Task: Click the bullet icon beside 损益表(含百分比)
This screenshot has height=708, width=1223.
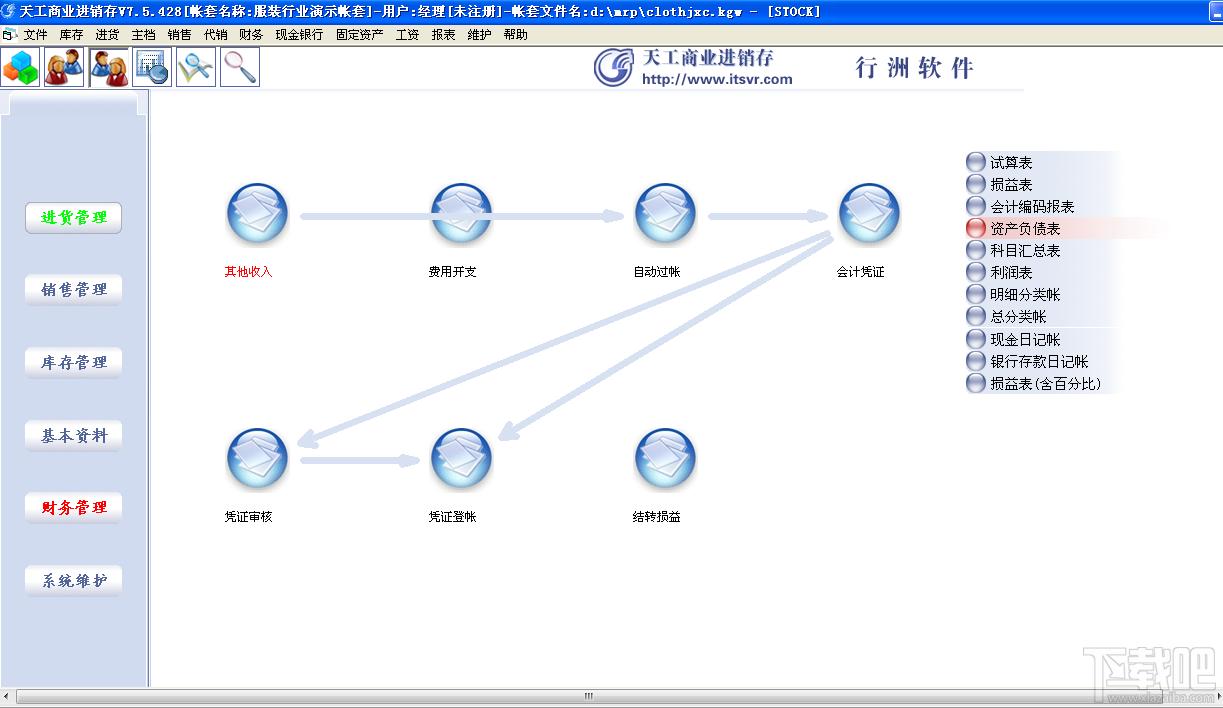Action: pos(976,383)
